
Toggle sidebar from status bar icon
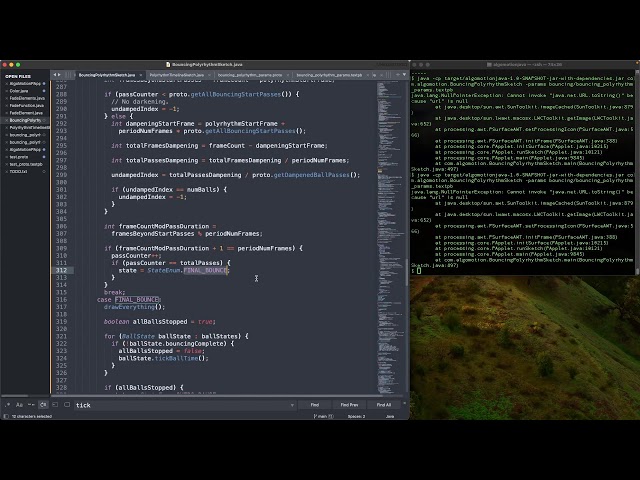tap(6, 416)
